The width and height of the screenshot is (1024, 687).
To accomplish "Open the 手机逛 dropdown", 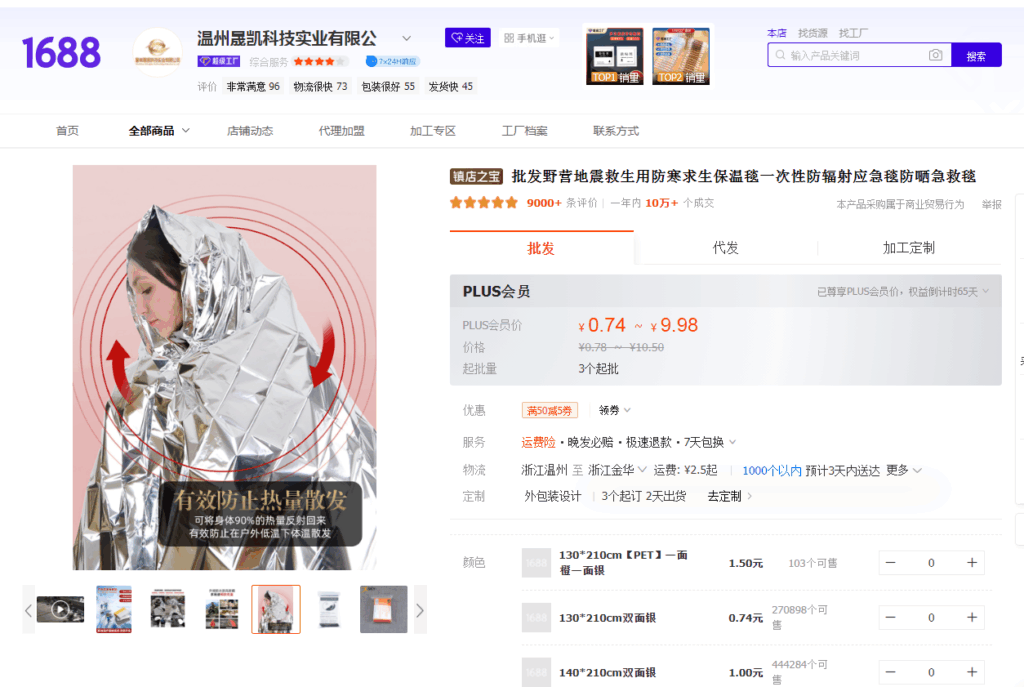I will [x=529, y=38].
